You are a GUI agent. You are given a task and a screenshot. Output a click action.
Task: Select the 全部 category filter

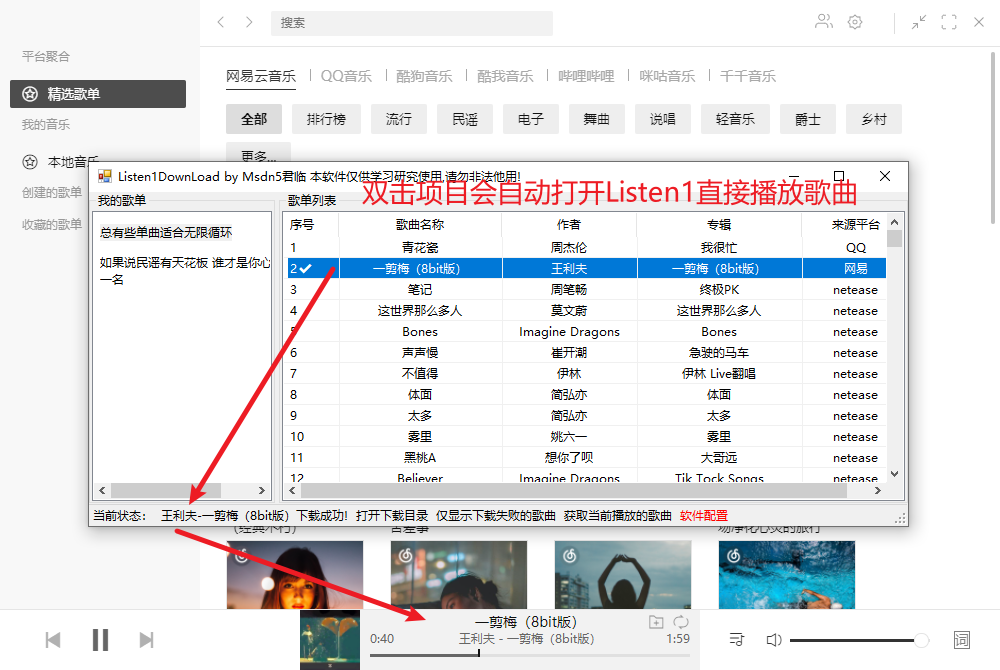(x=254, y=119)
